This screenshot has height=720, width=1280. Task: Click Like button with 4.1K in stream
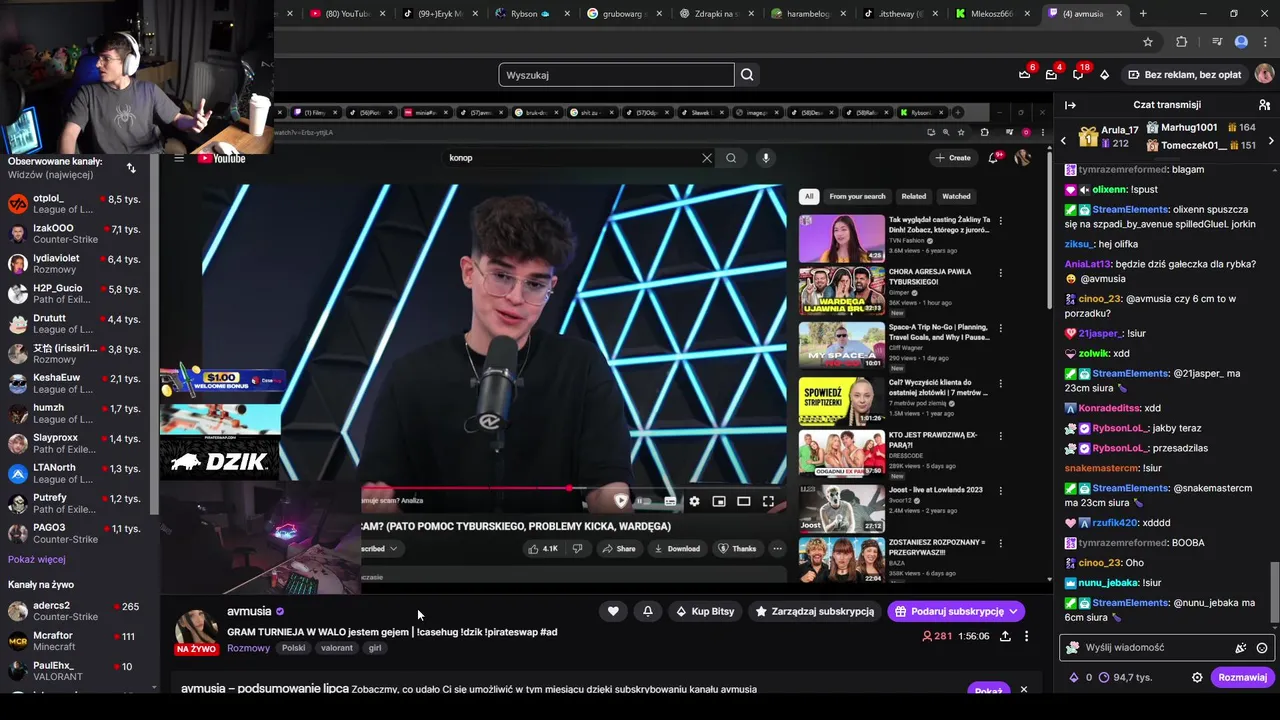pyautogui.click(x=542, y=548)
